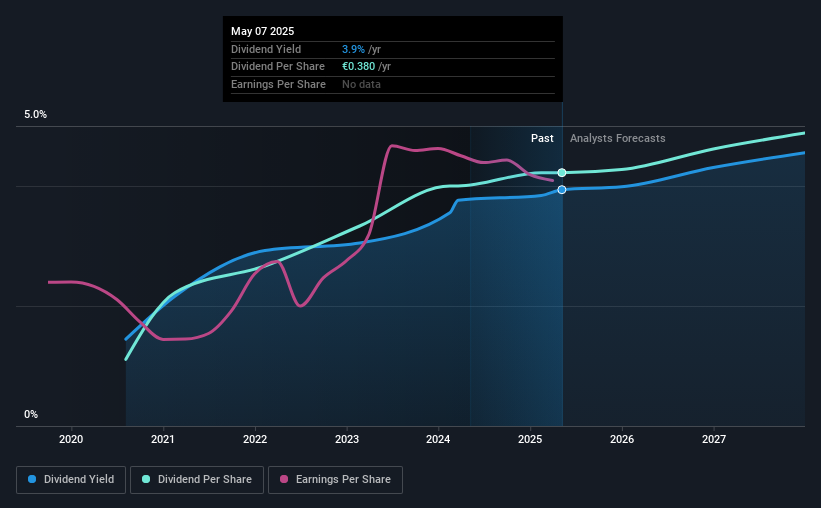The height and width of the screenshot is (508, 821).
Task: Select the teal dividend per share data point
Action: tap(562, 173)
